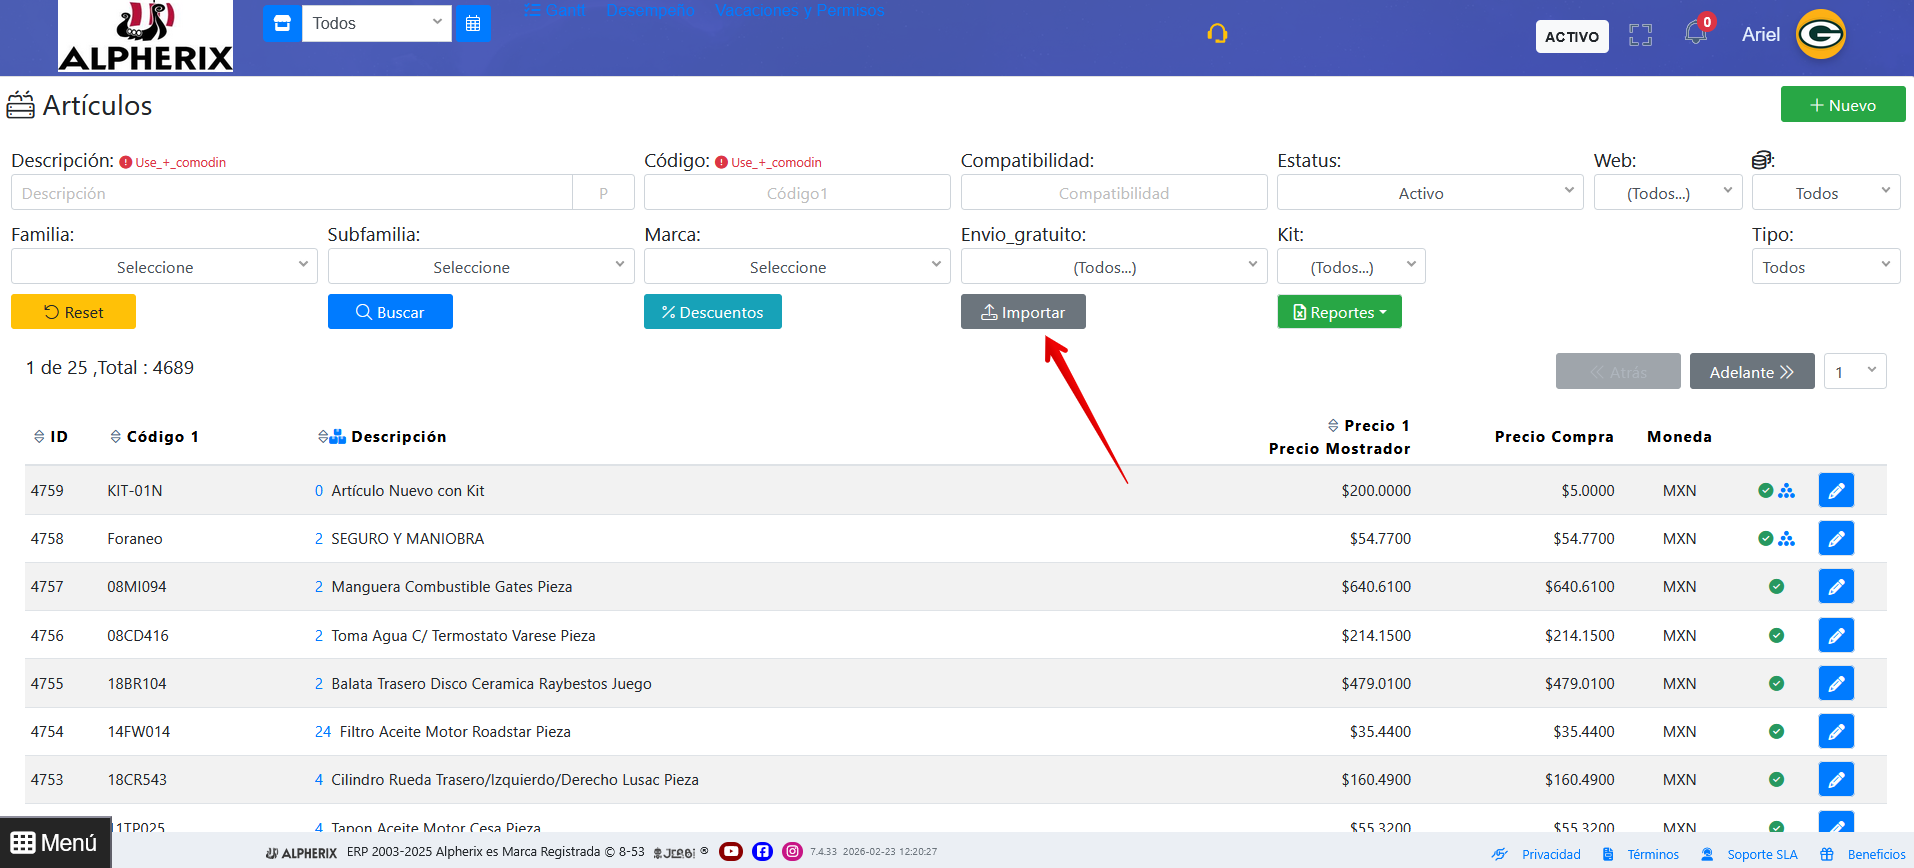Click the Ariel user avatar
This screenshot has height=868, width=1914.
pyautogui.click(x=1820, y=35)
